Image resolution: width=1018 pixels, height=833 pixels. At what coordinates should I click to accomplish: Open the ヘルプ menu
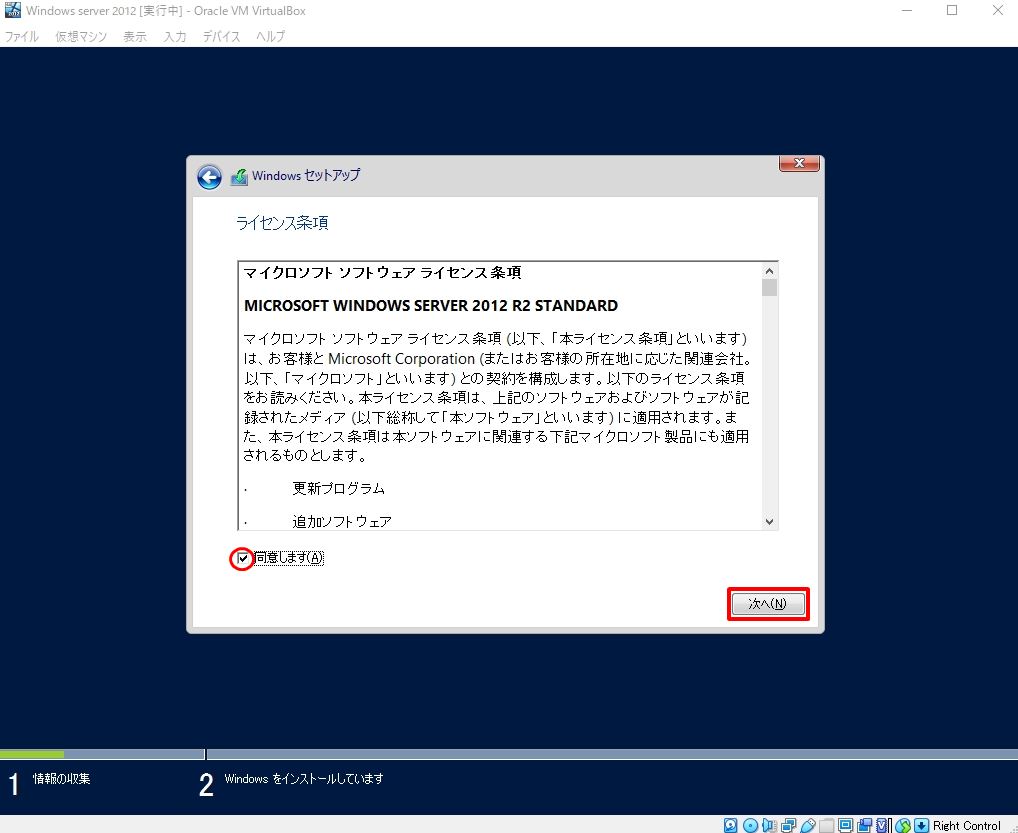click(270, 36)
